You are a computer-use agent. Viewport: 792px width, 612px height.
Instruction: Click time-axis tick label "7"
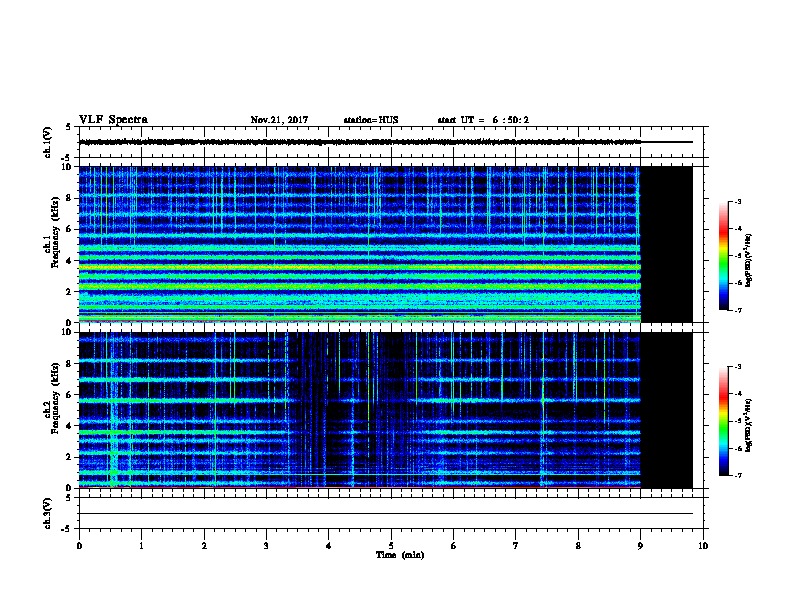pyautogui.click(x=516, y=546)
